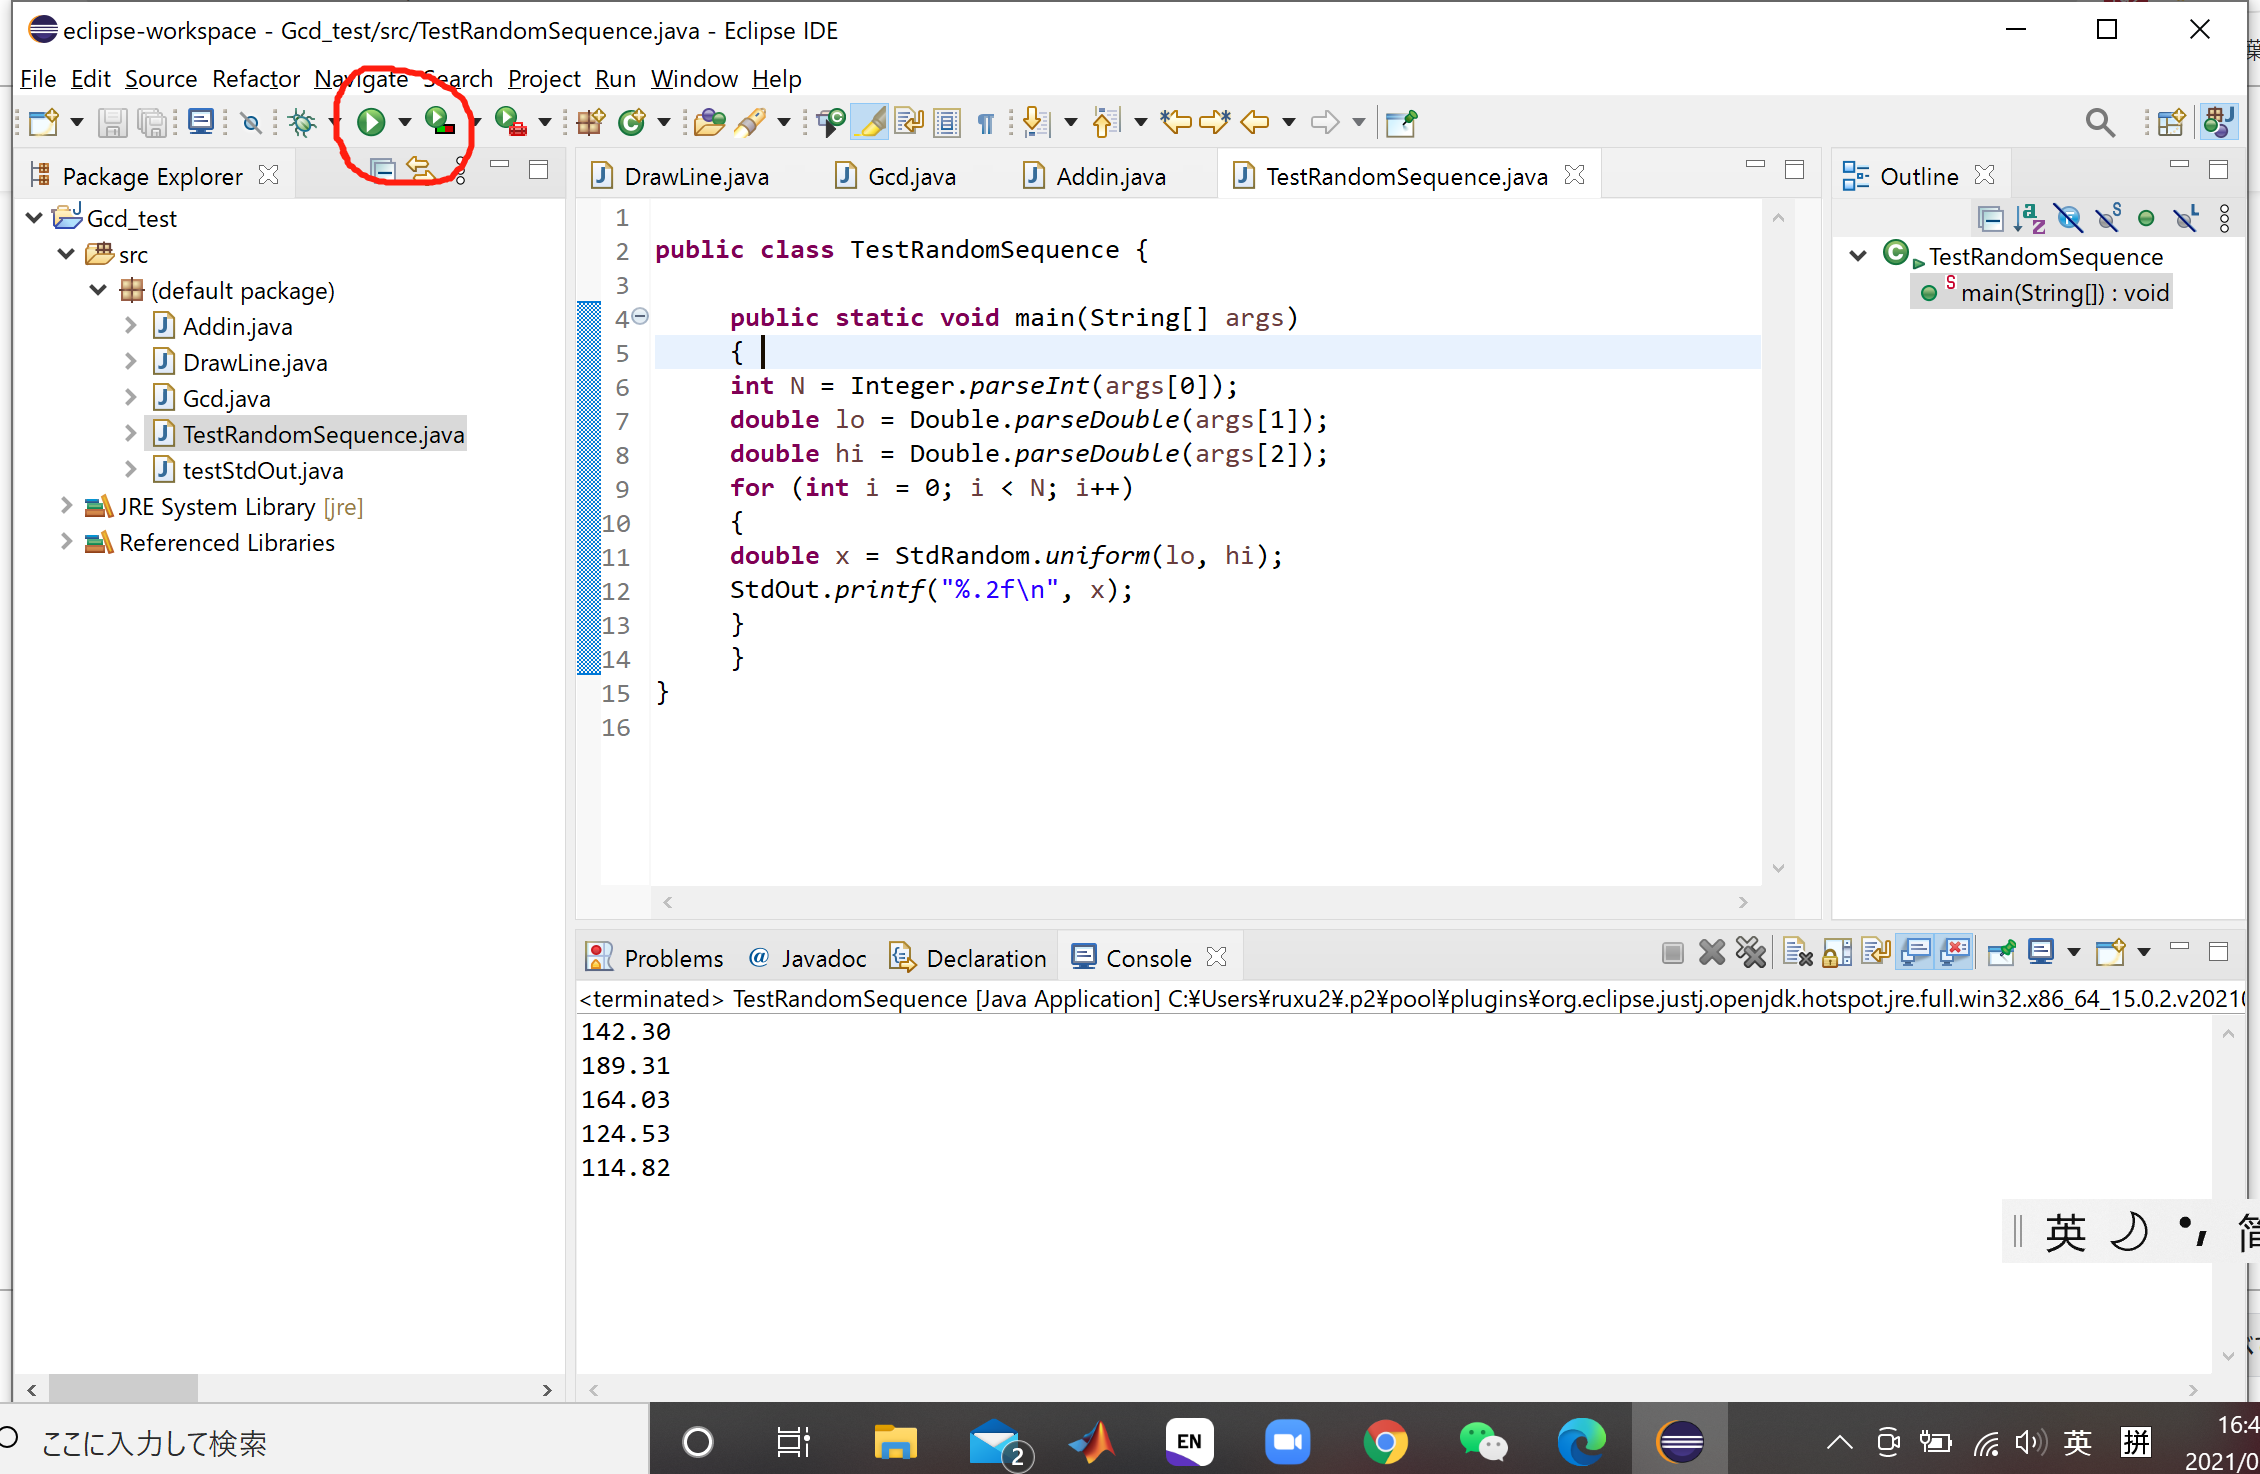This screenshot has width=2260, height=1474.
Task: Open Eclipse from the Windows taskbar
Action: tap(1680, 1441)
